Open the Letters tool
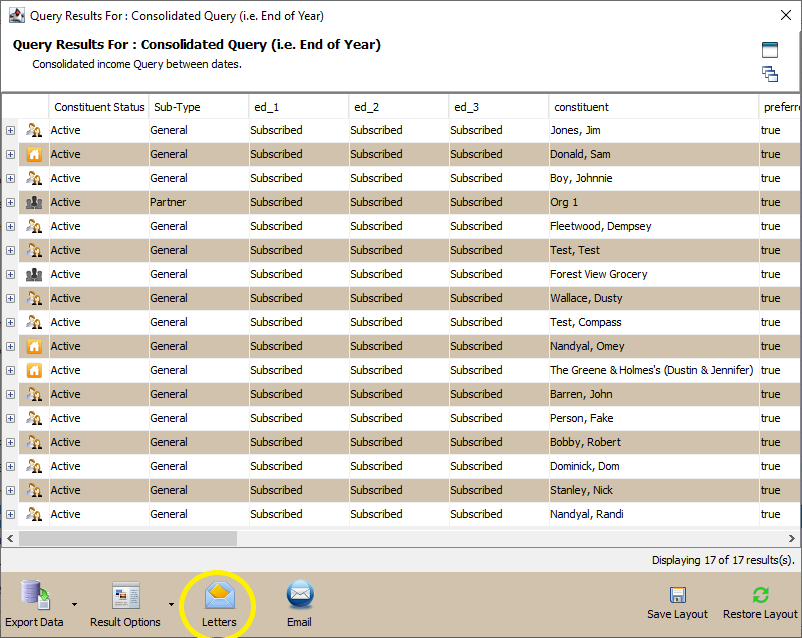The height and width of the screenshot is (638, 802). (x=219, y=604)
